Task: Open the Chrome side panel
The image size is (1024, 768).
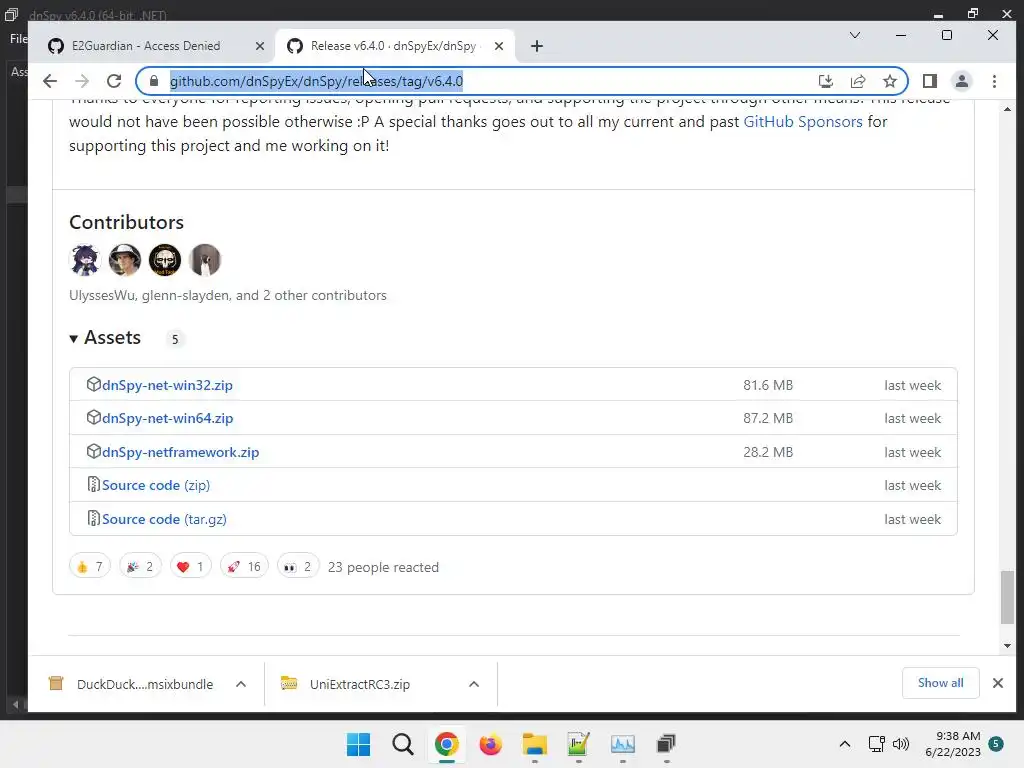Action: (930, 81)
